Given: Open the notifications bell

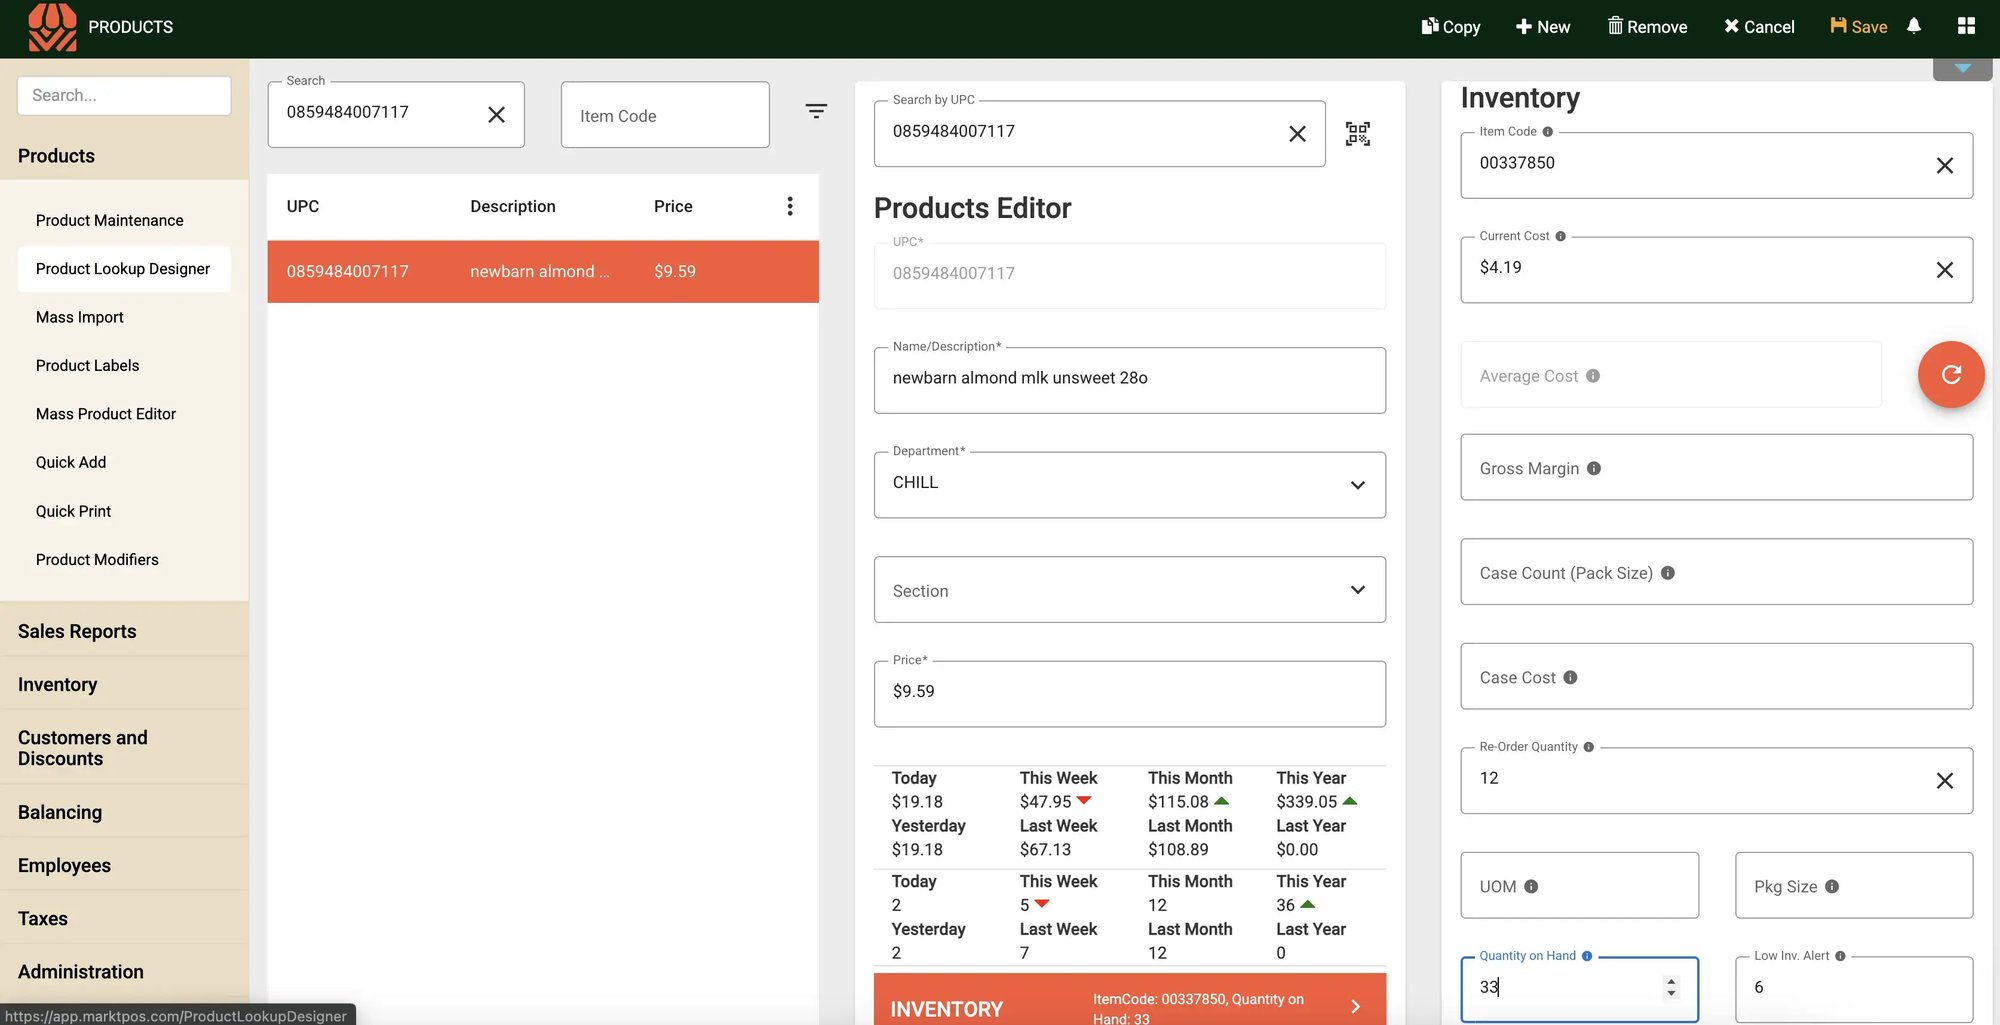Looking at the screenshot, I should [1914, 26].
